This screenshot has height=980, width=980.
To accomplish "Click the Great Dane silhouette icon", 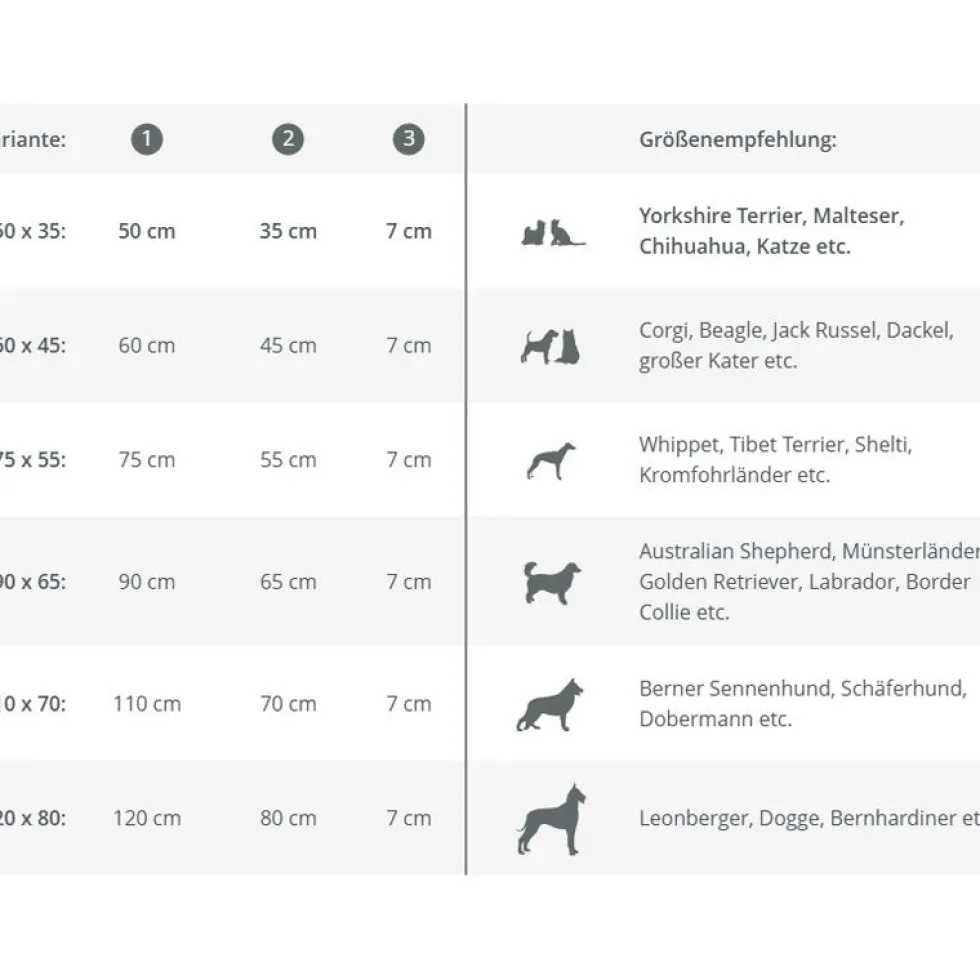I will [552, 819].
